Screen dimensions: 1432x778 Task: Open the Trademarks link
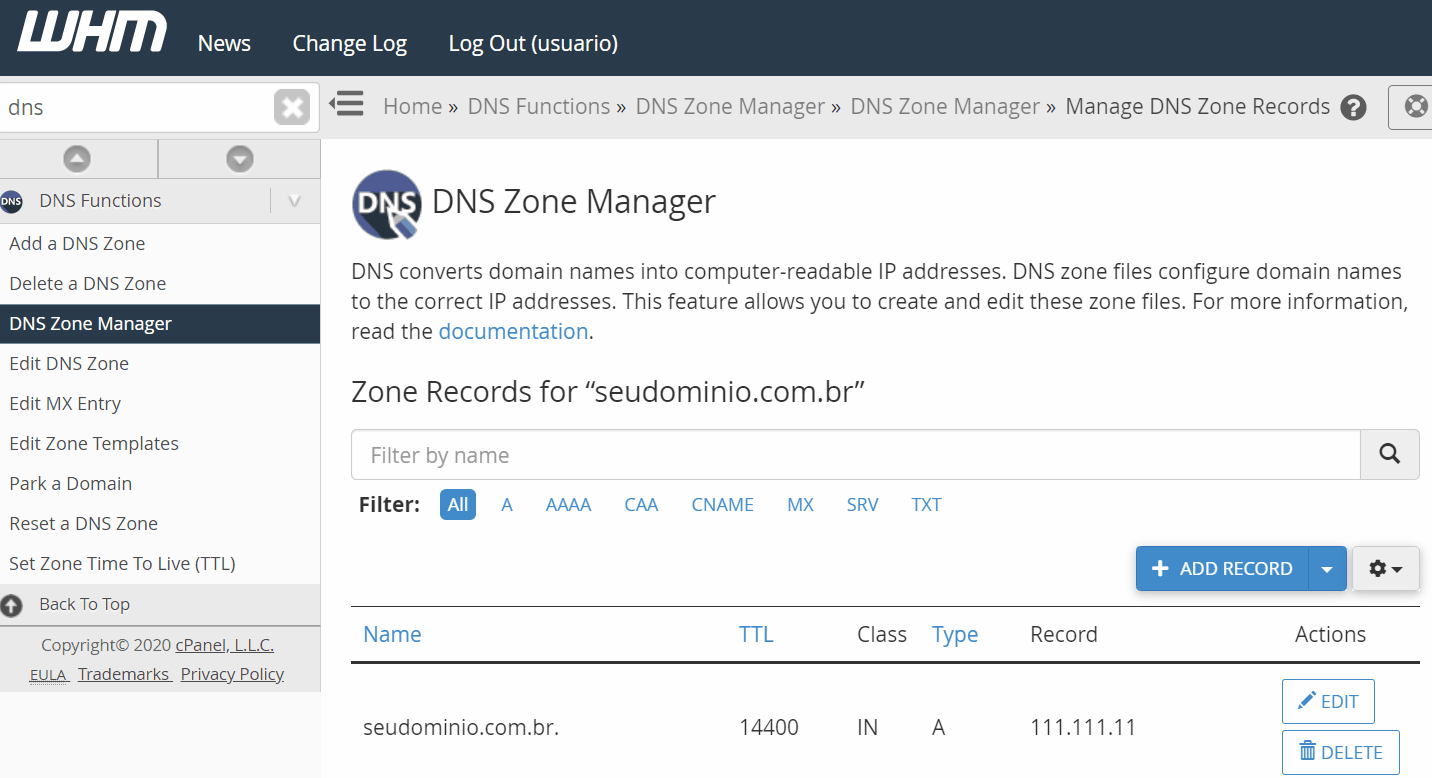123,675
